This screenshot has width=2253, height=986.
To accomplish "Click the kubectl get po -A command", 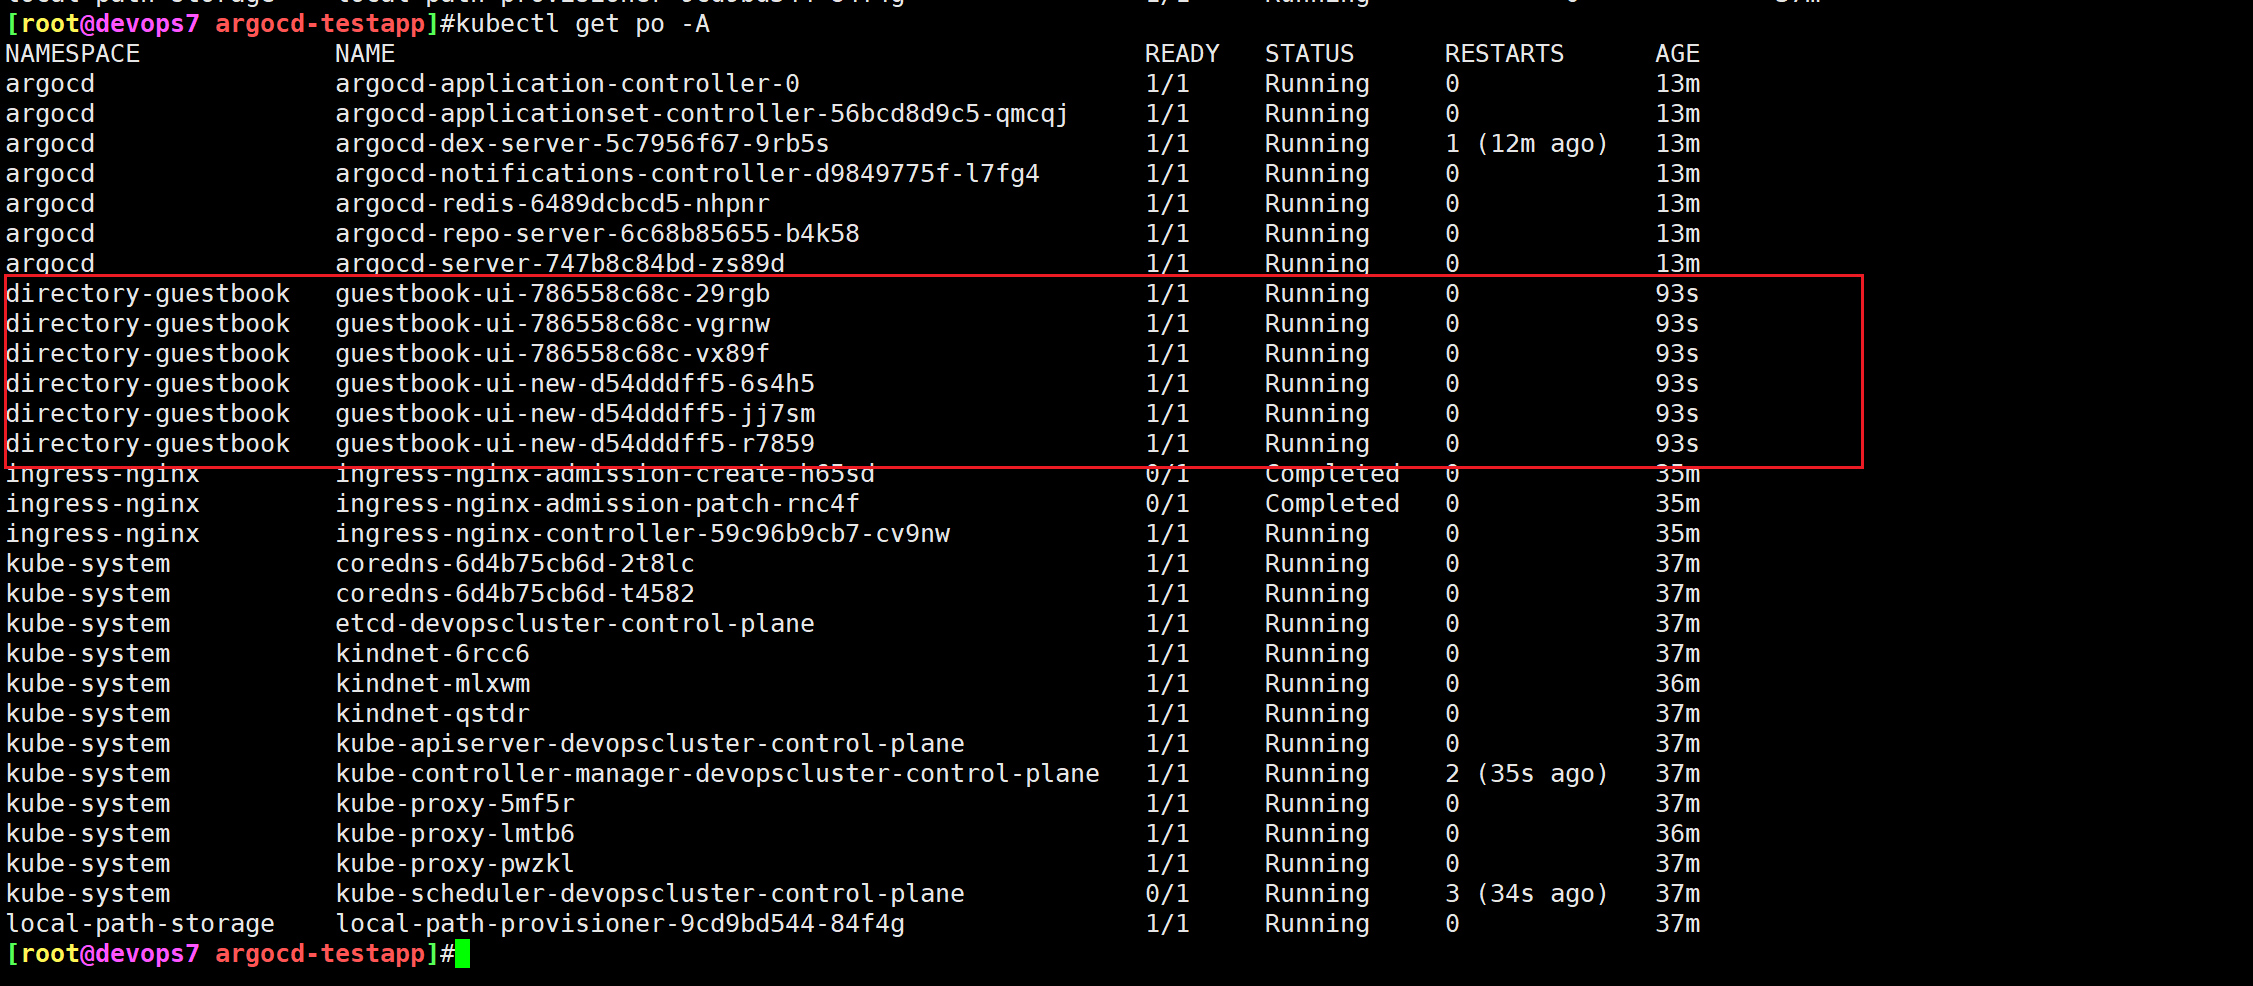I will pyautogui.click(x=575, y=24).
